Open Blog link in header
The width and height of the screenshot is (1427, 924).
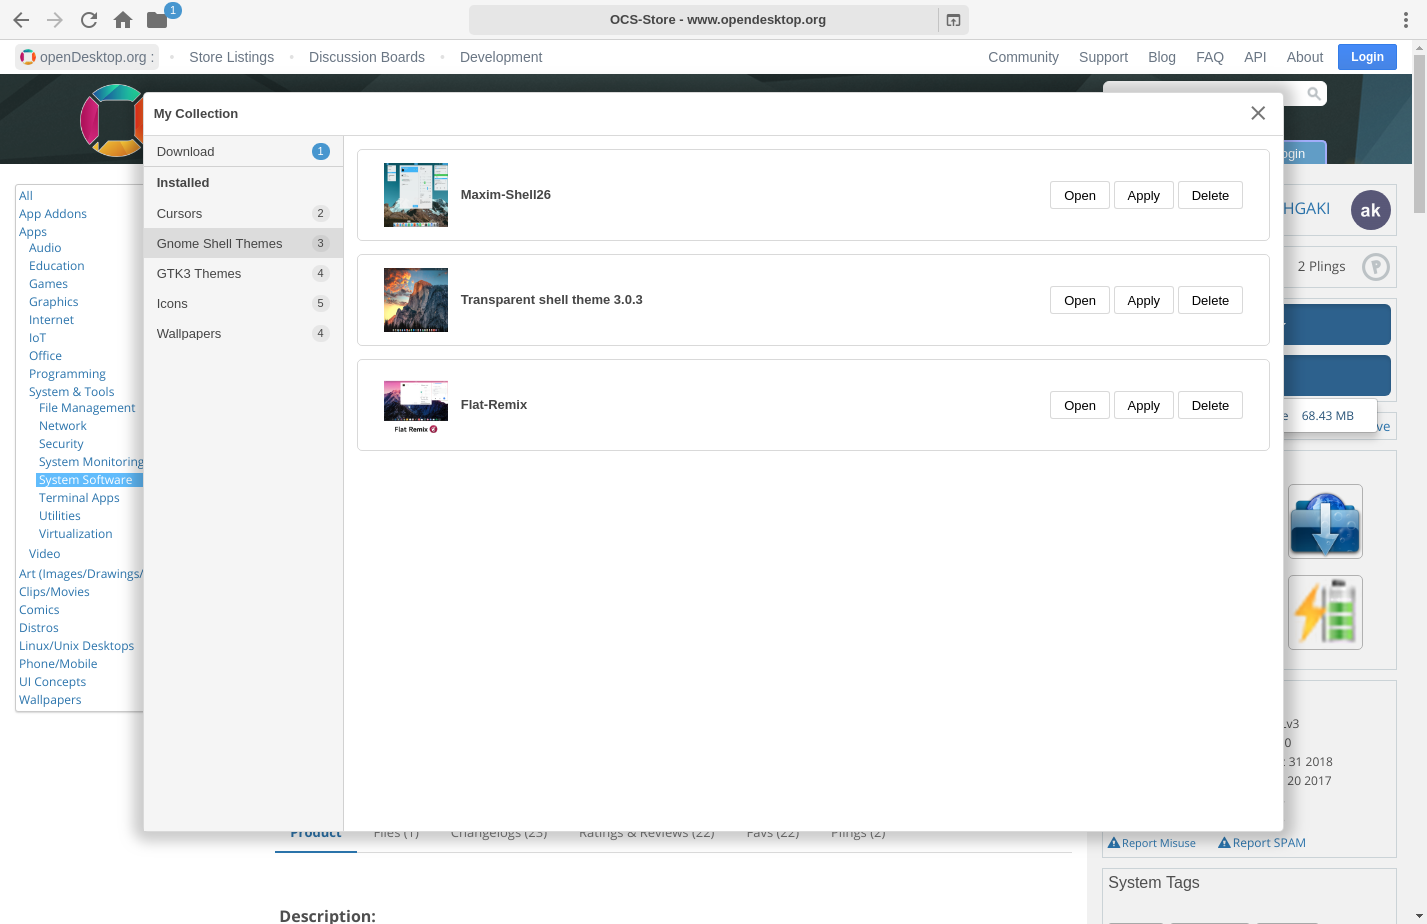pos(1162,57)
